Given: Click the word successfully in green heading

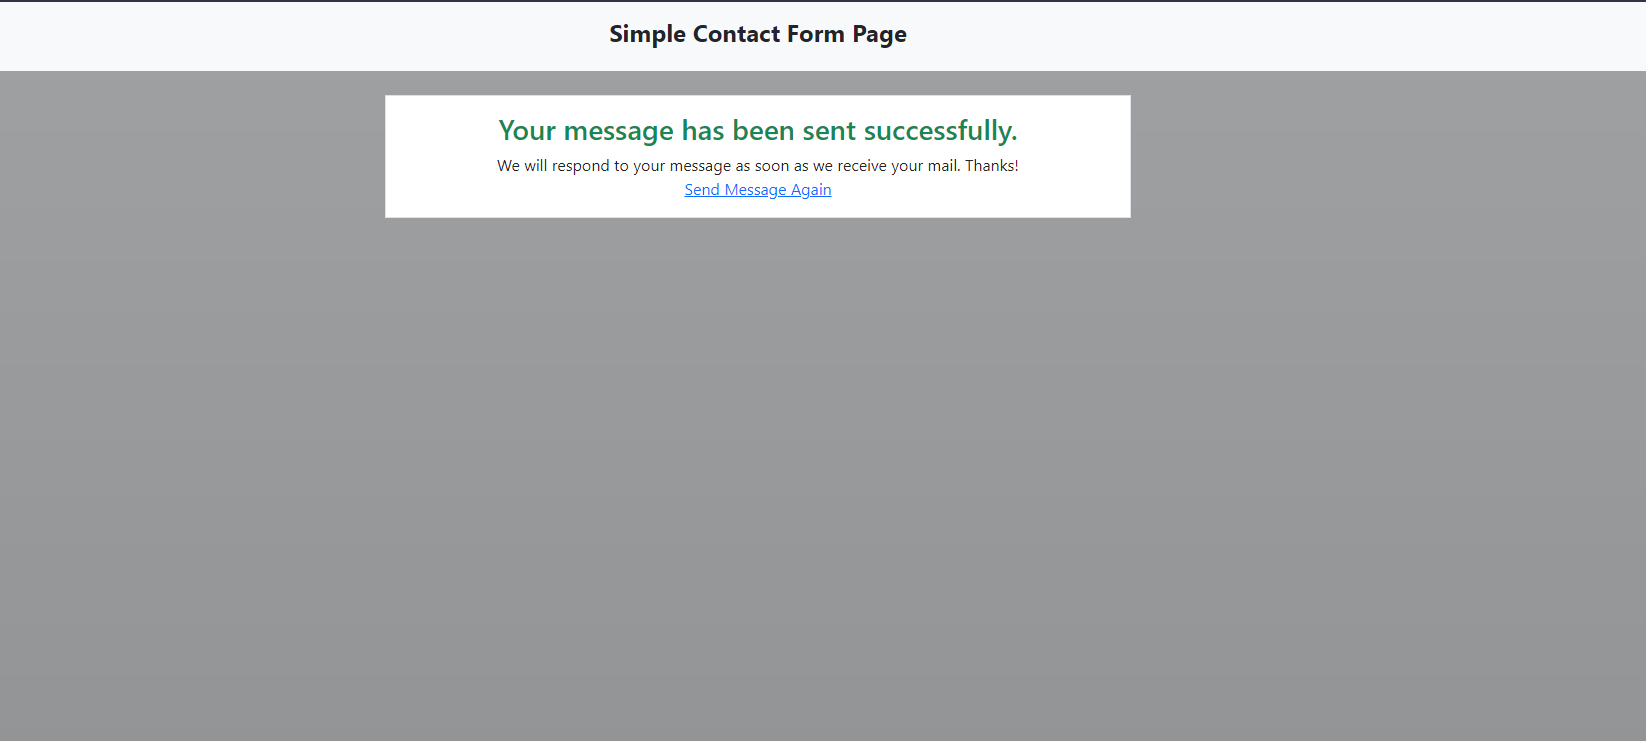Looking at the screenshot, I should [x=940, y=131].
